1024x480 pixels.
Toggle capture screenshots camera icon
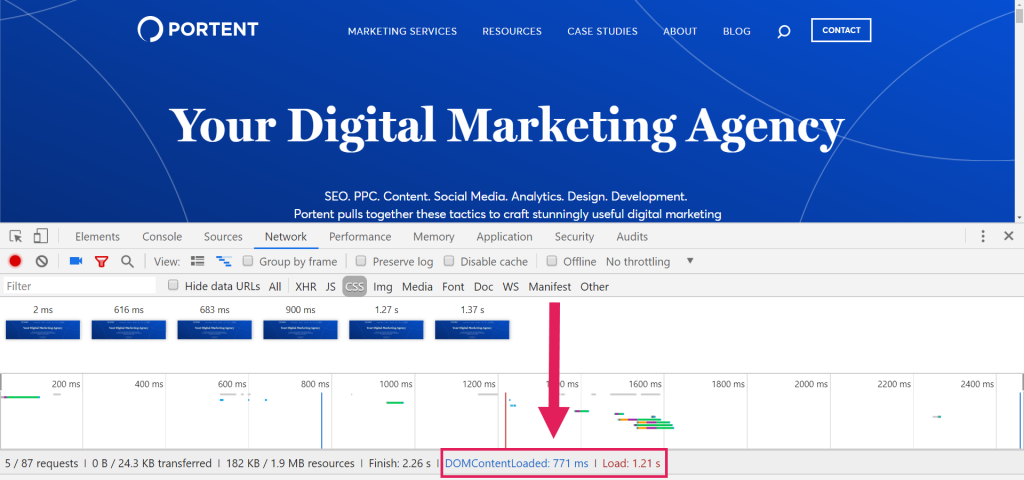pyautogui.click(x=76, y=261)
